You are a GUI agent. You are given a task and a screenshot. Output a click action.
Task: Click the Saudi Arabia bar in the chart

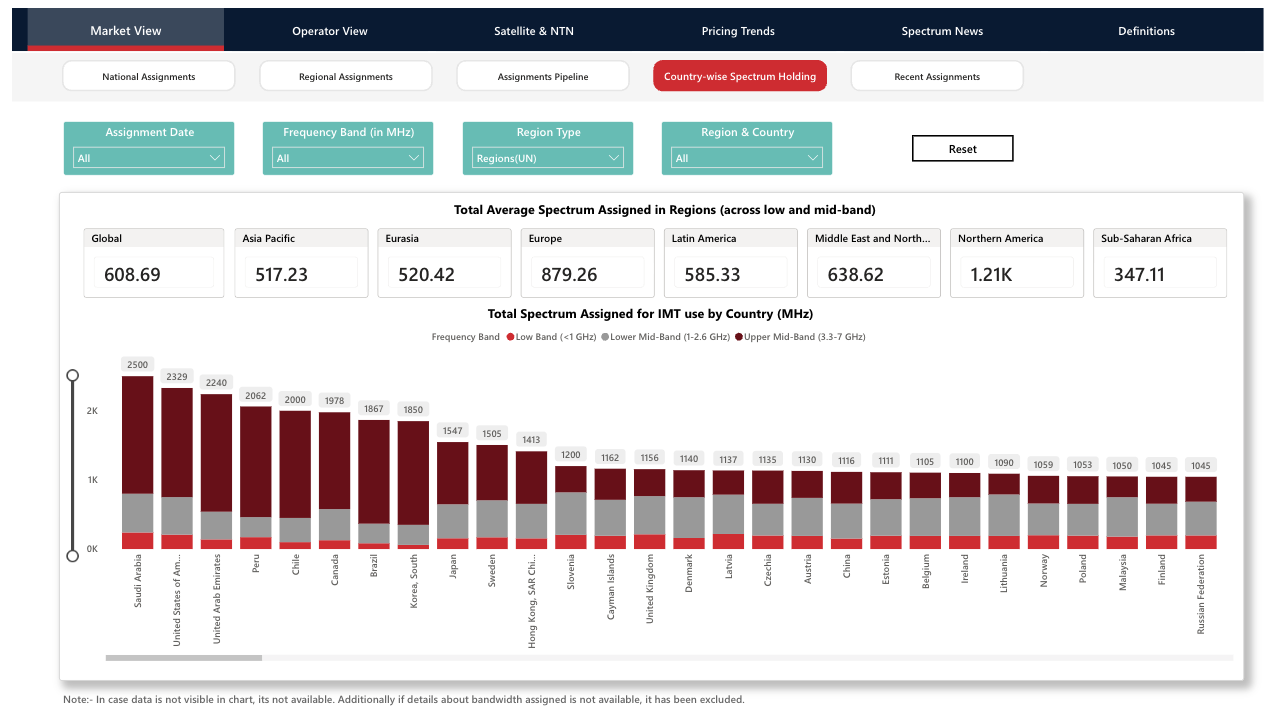tap(138, 462)
